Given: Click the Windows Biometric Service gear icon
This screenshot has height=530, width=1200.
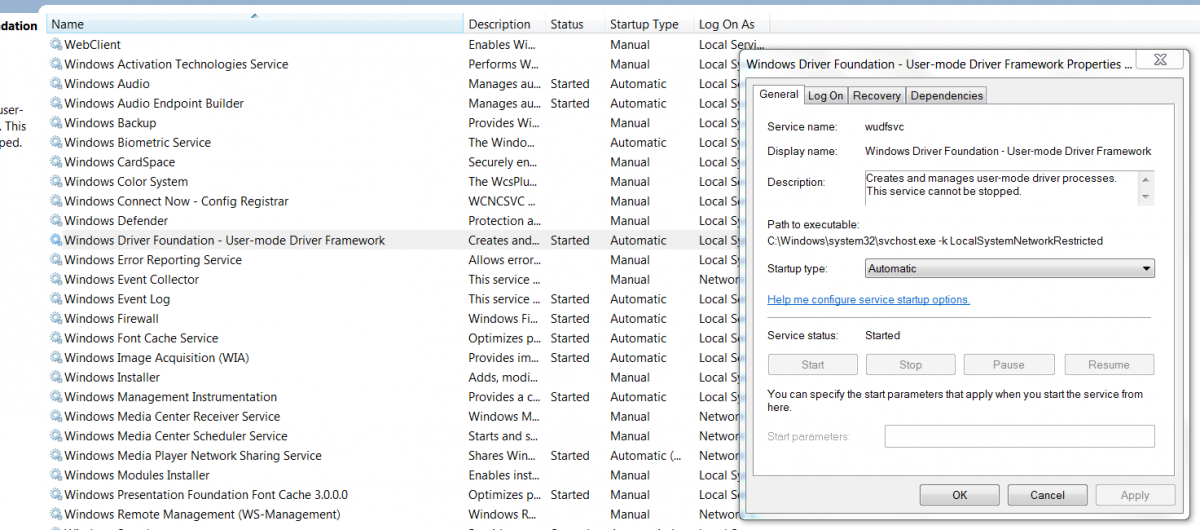Looking at the screenshot, I should click(x=56, y=143).
